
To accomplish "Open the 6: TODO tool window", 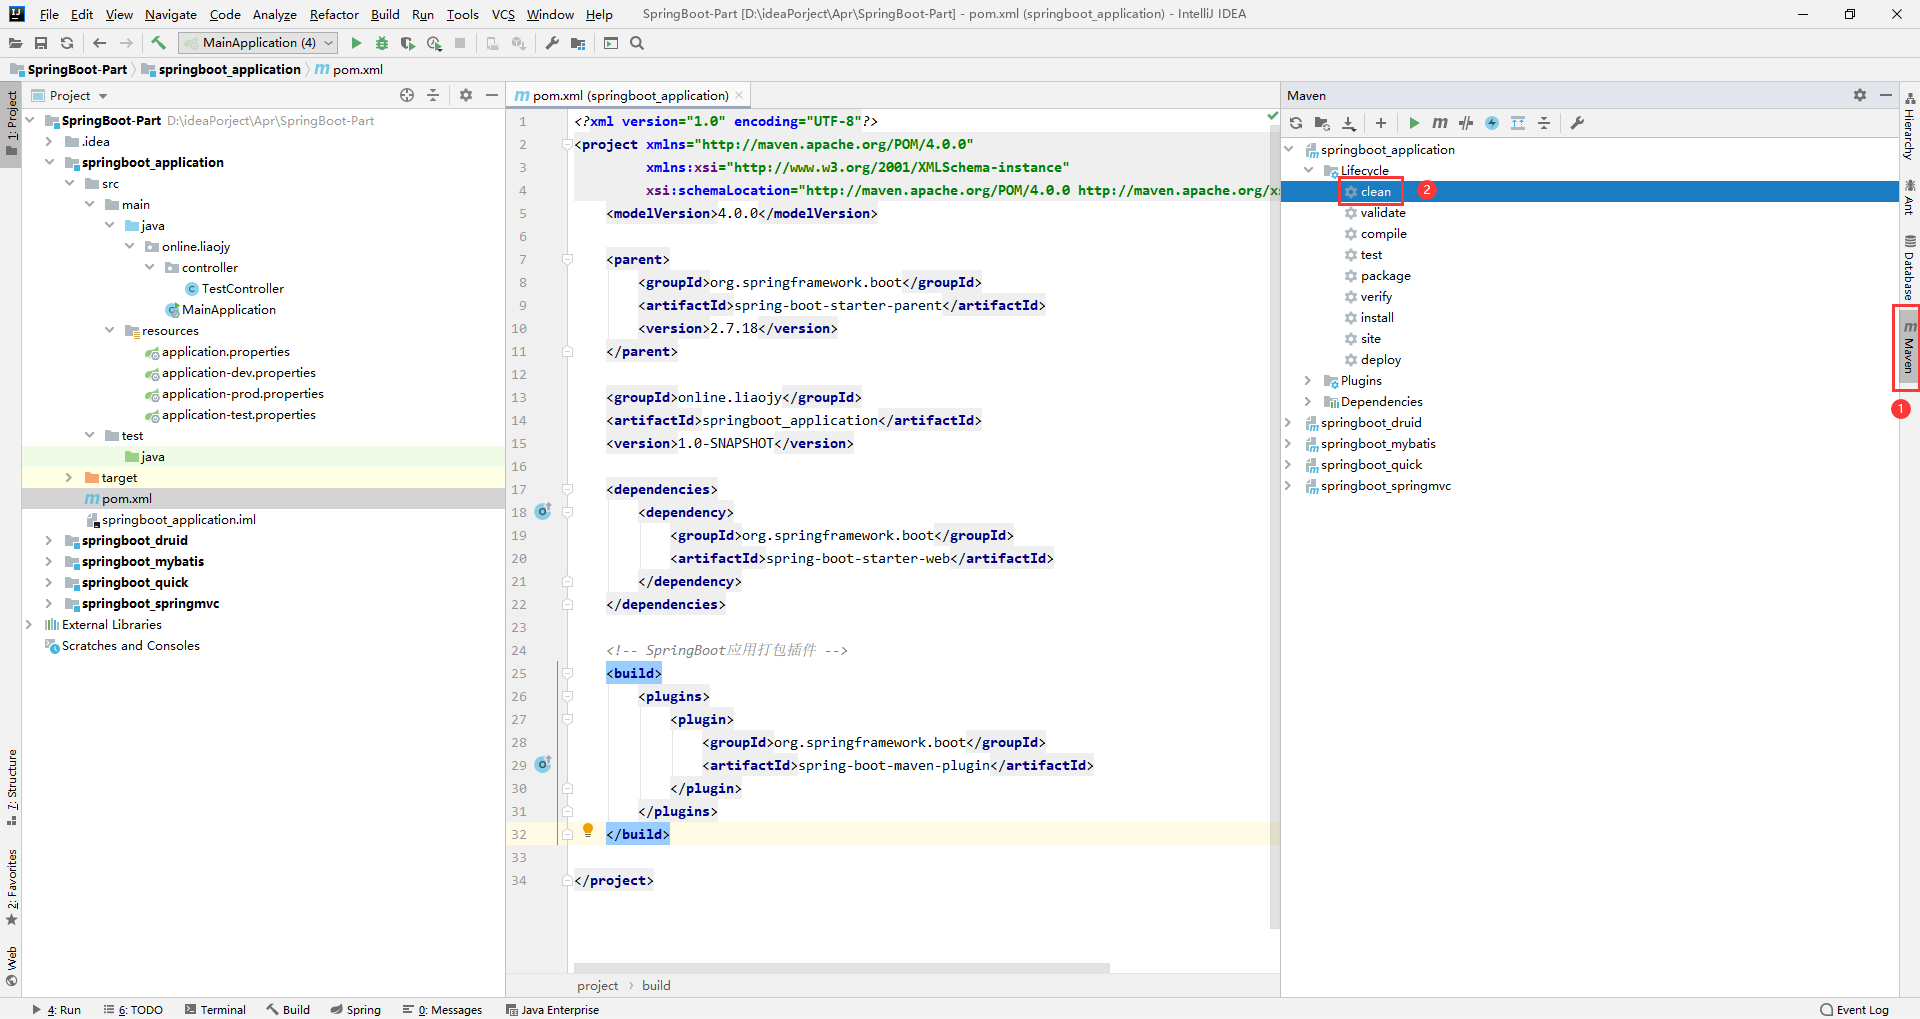I will (133, 1009).
